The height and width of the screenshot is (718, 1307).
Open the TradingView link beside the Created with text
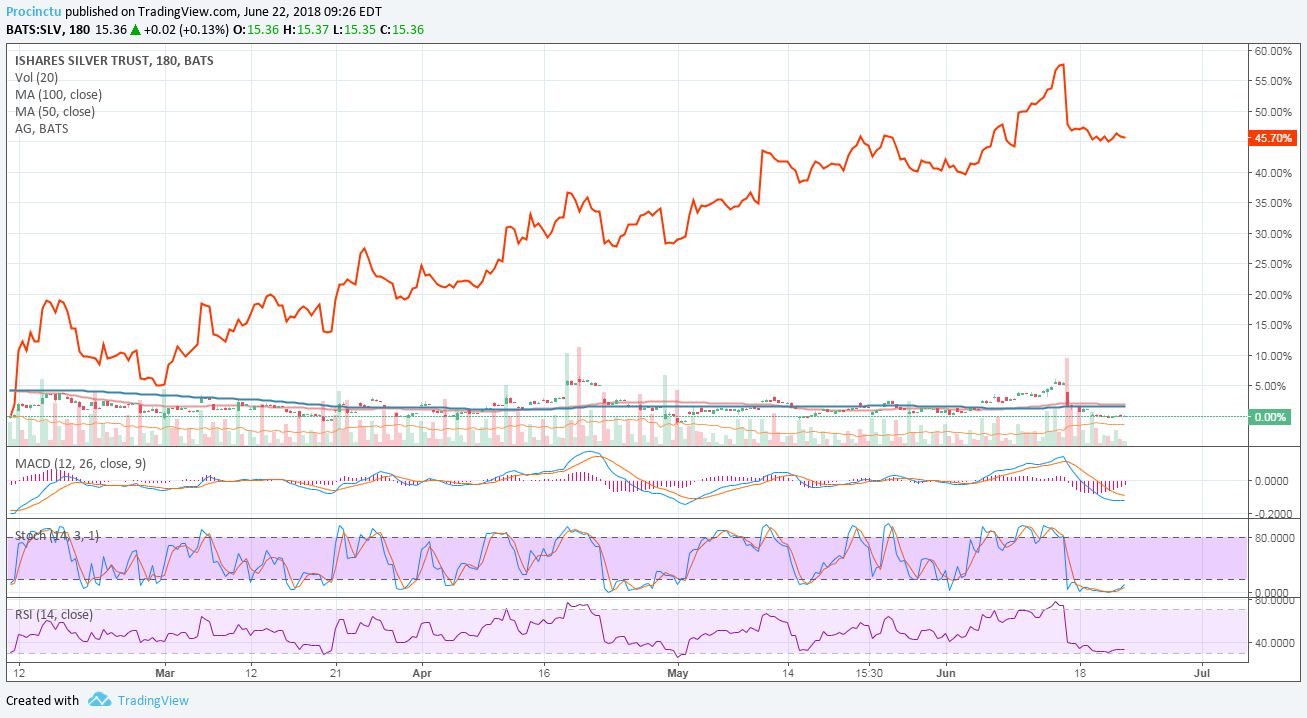153,701
